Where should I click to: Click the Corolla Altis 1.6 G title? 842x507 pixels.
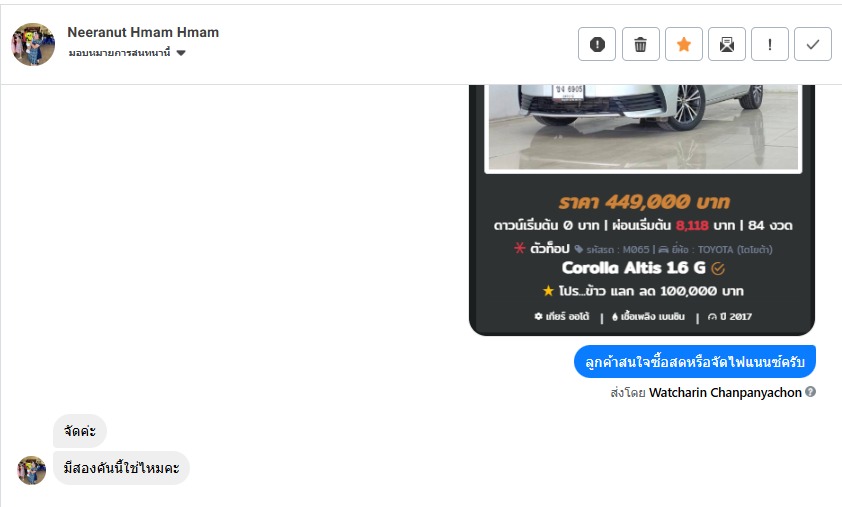point(634,267)
